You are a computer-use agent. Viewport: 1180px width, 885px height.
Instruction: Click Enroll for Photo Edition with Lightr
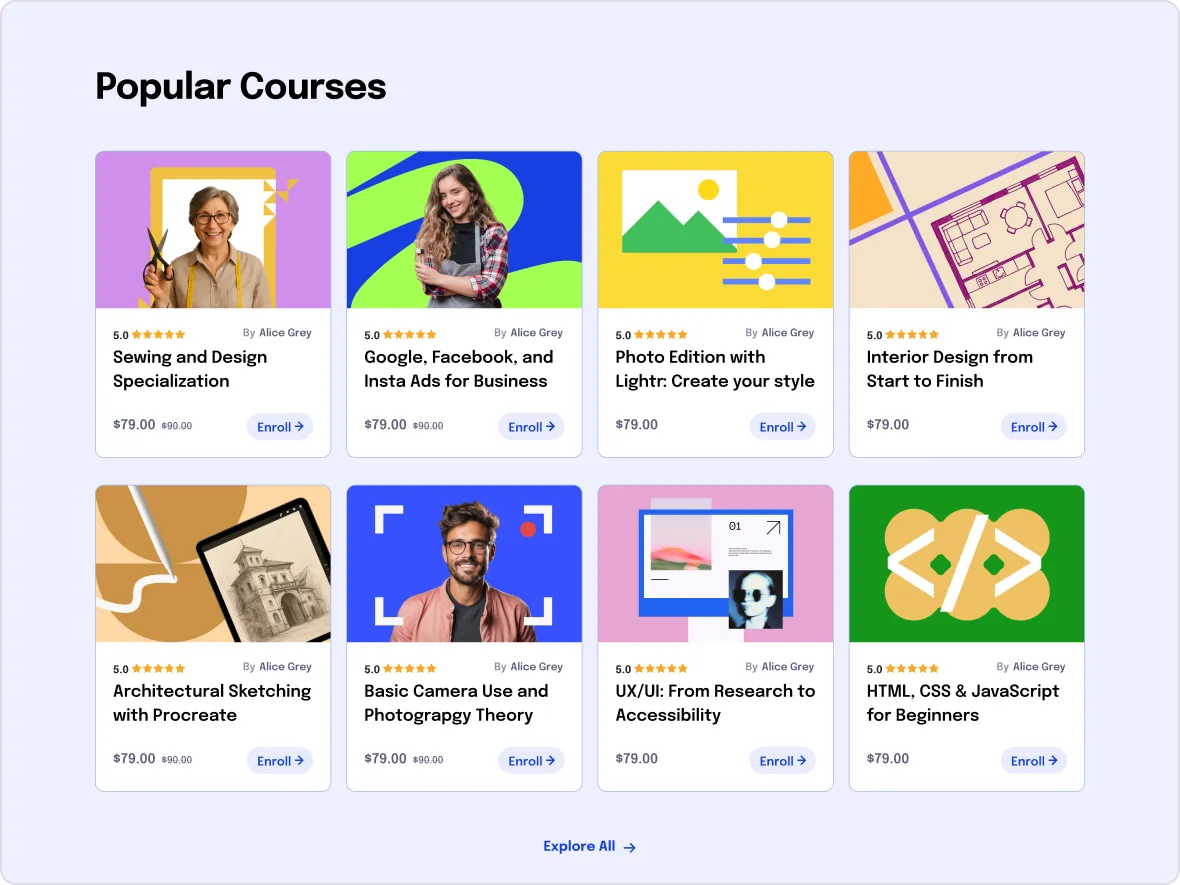tap(783, 427)
